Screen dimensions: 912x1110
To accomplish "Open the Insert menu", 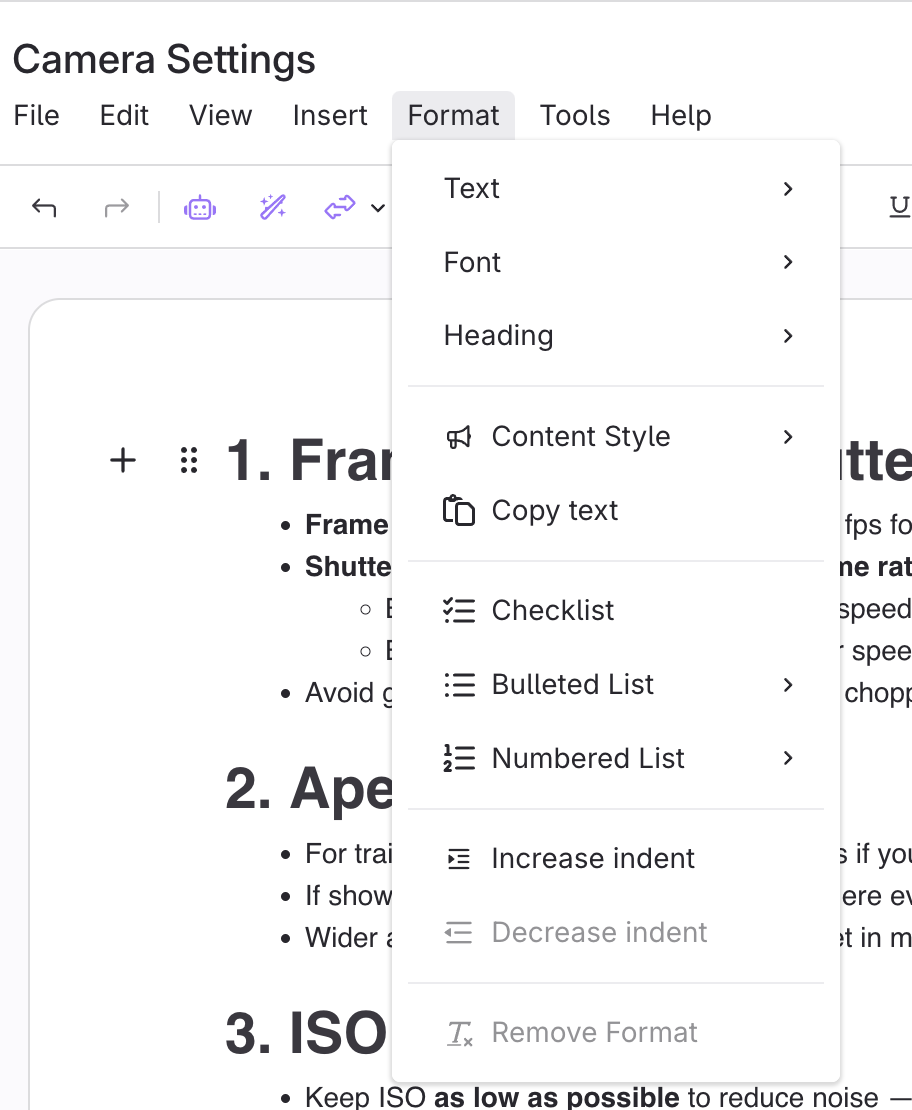I will 330,115.
